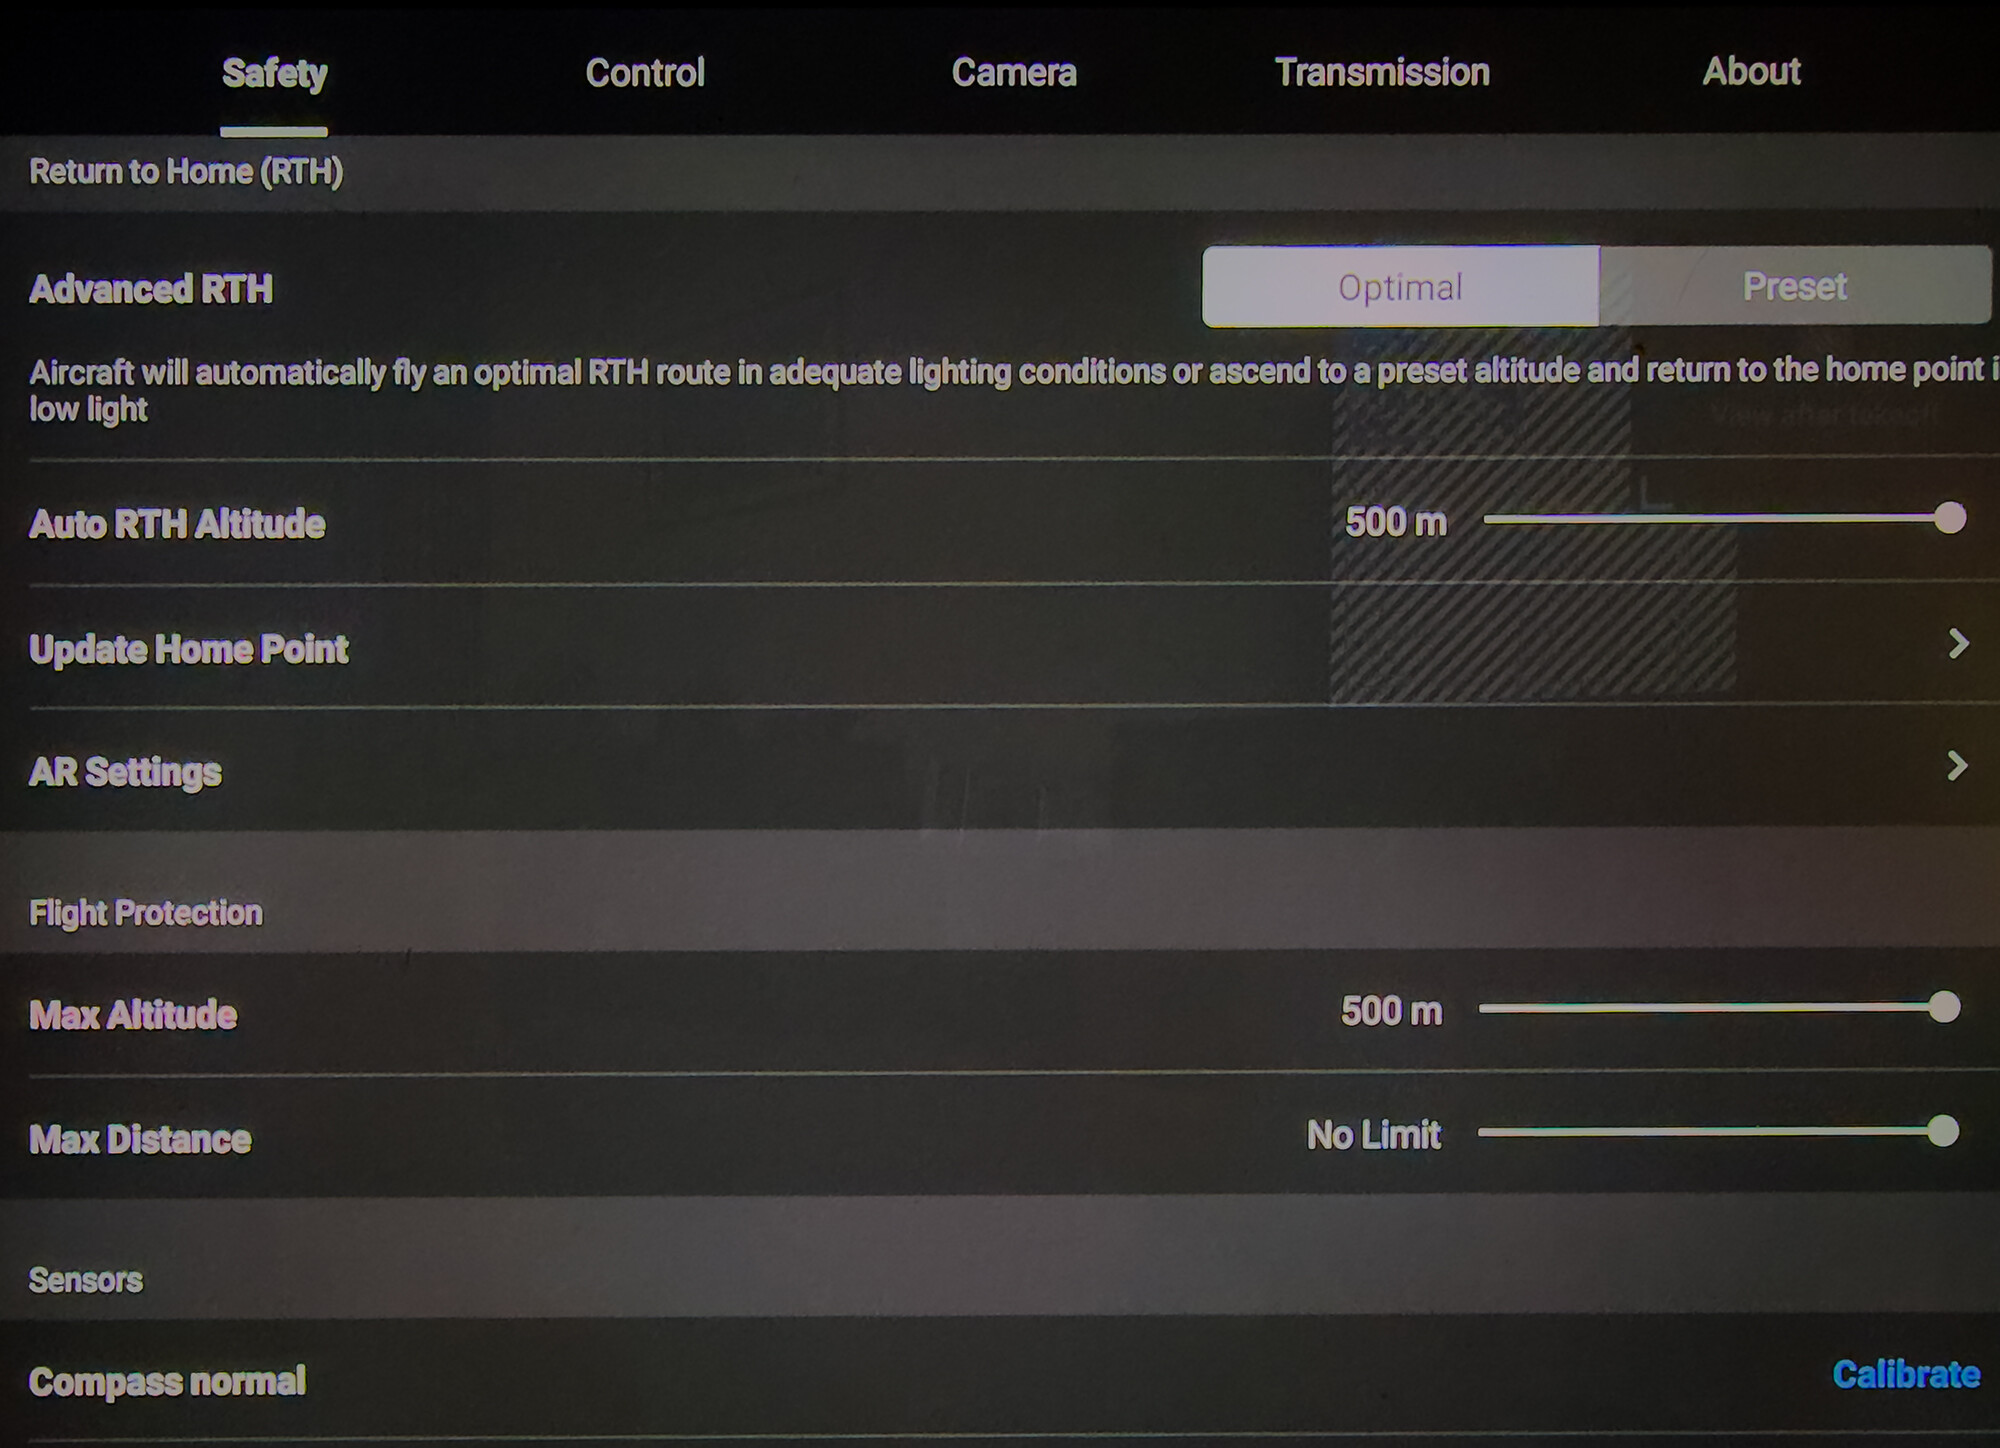The height and width of the screenshot is (1448, 2000).
Task: Open the Control tab
Action: click(x=645, y=73)
